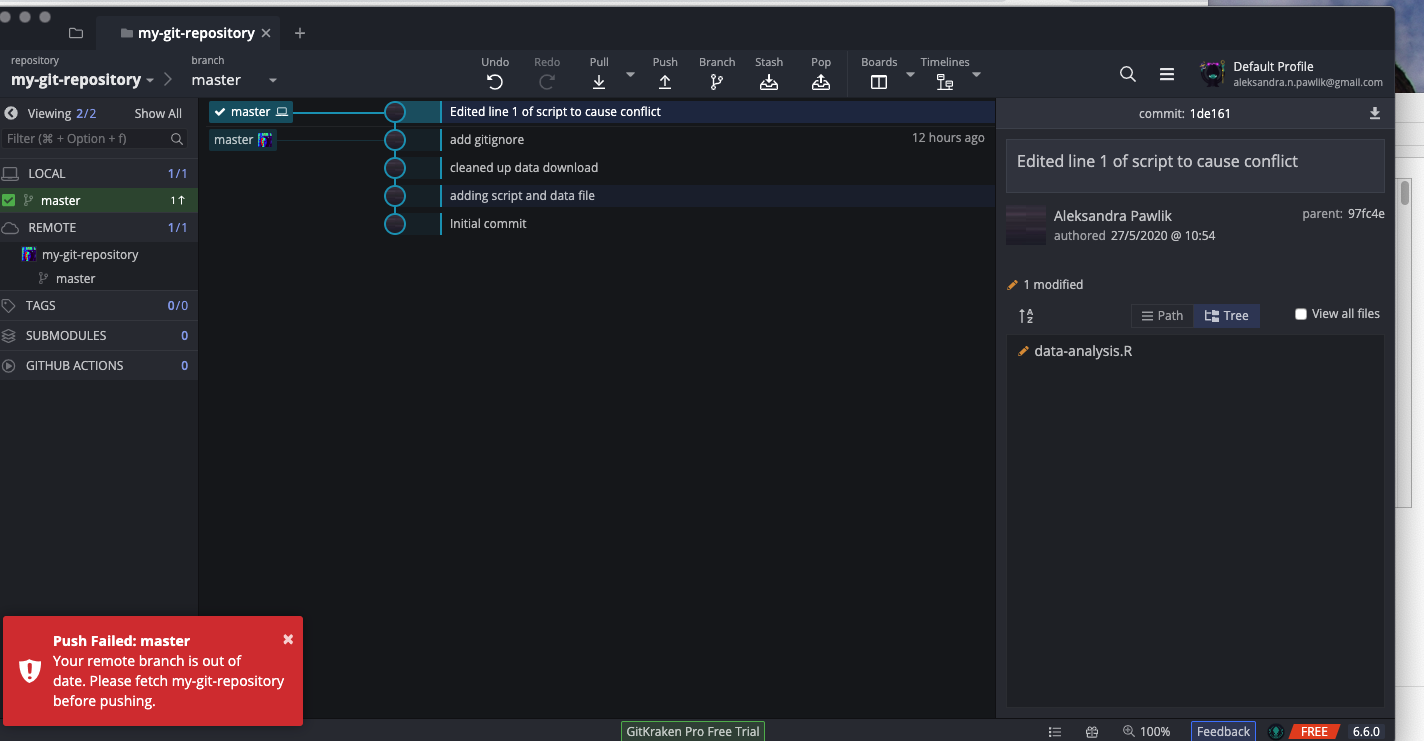Select remote master branch in sidebar

point(76,278)
